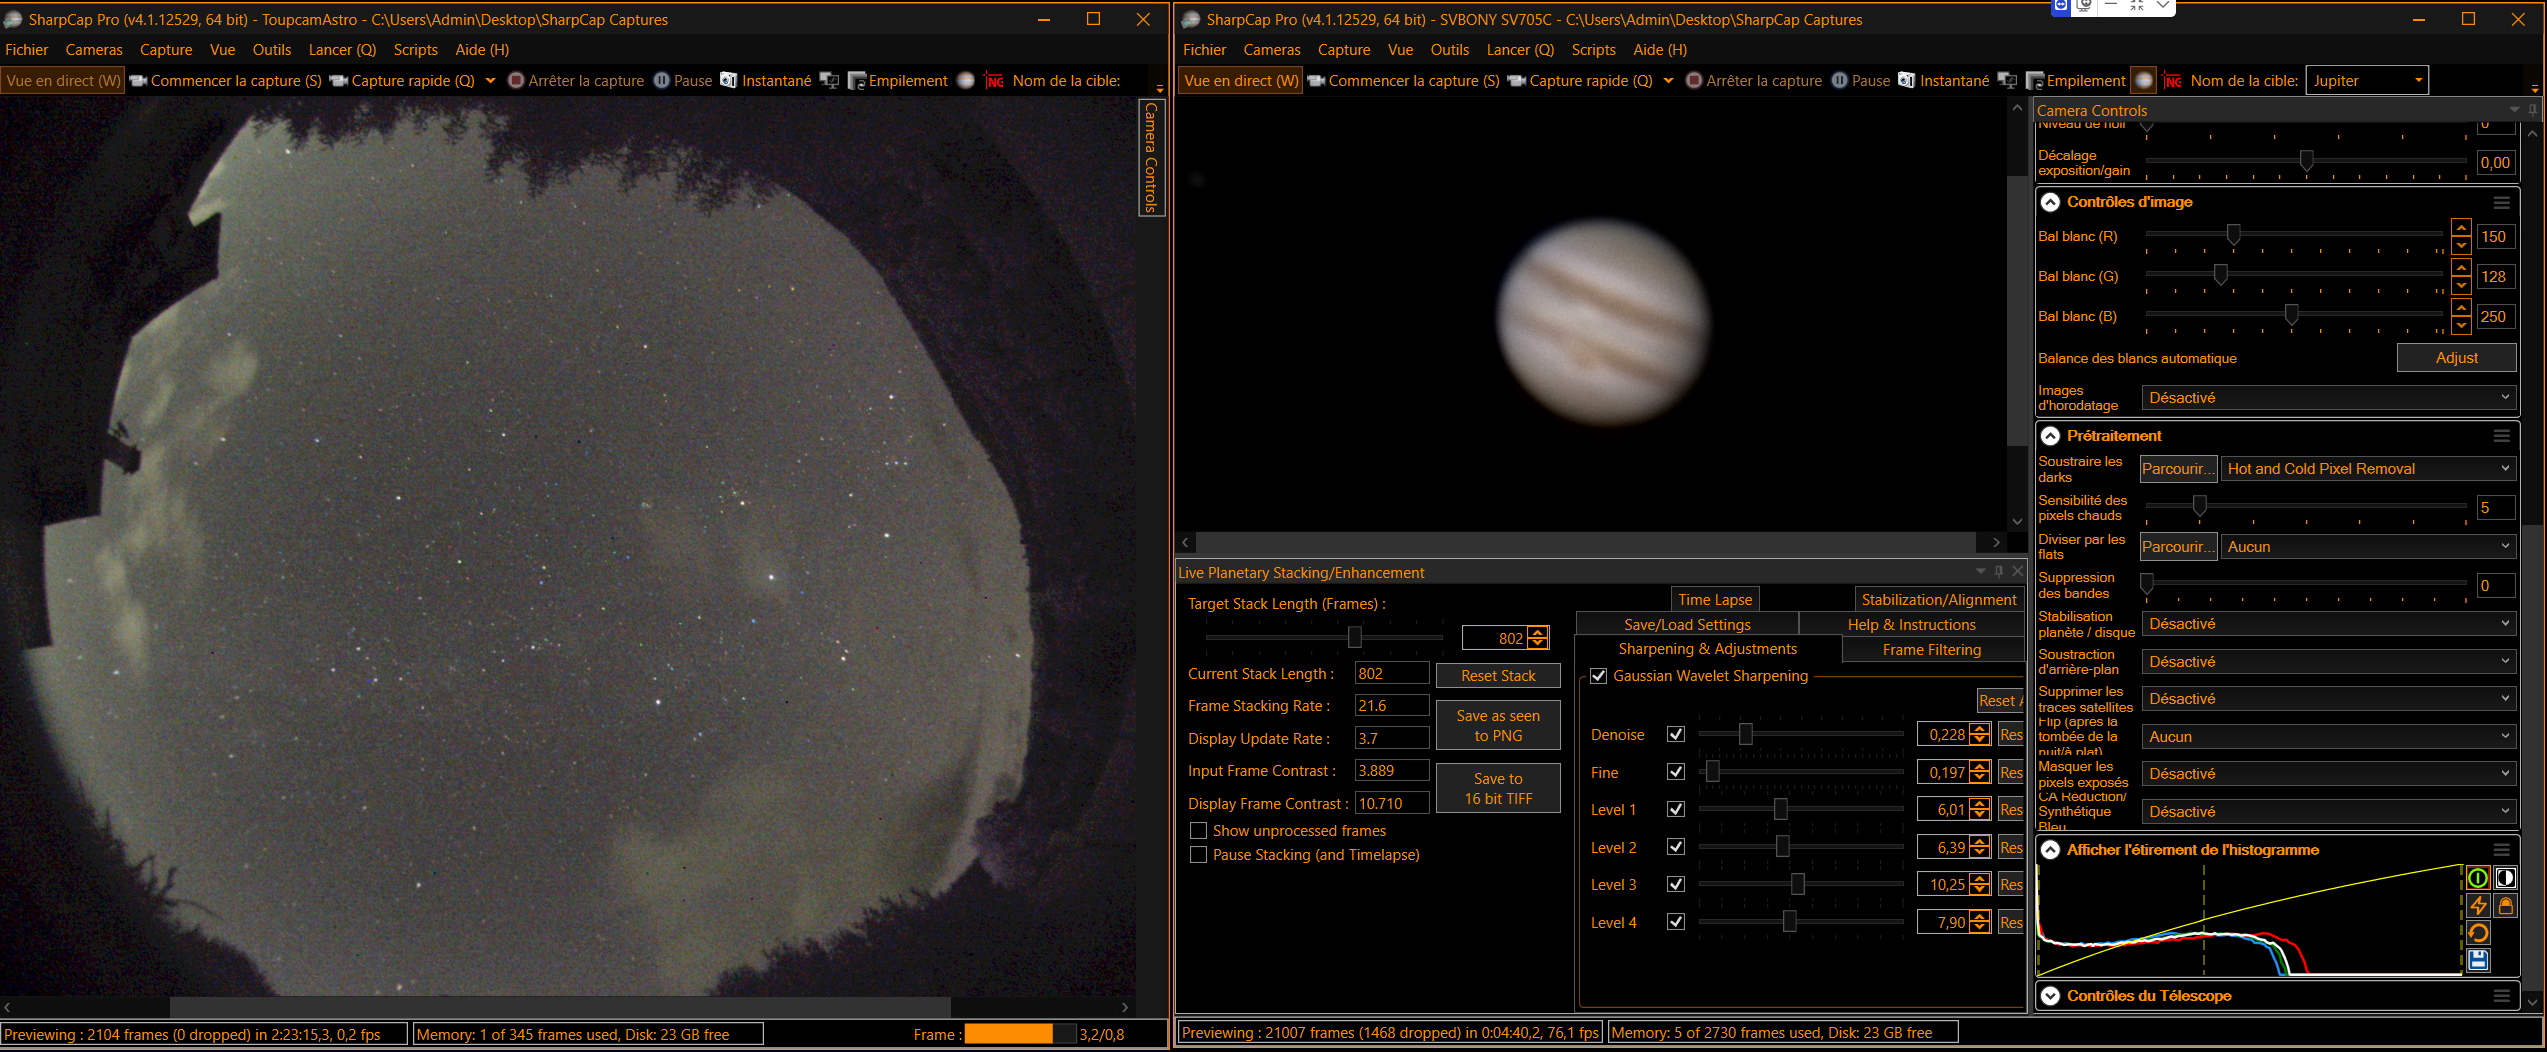Expand the Contrôles du Télescope section

click(x=2050, y=996)
